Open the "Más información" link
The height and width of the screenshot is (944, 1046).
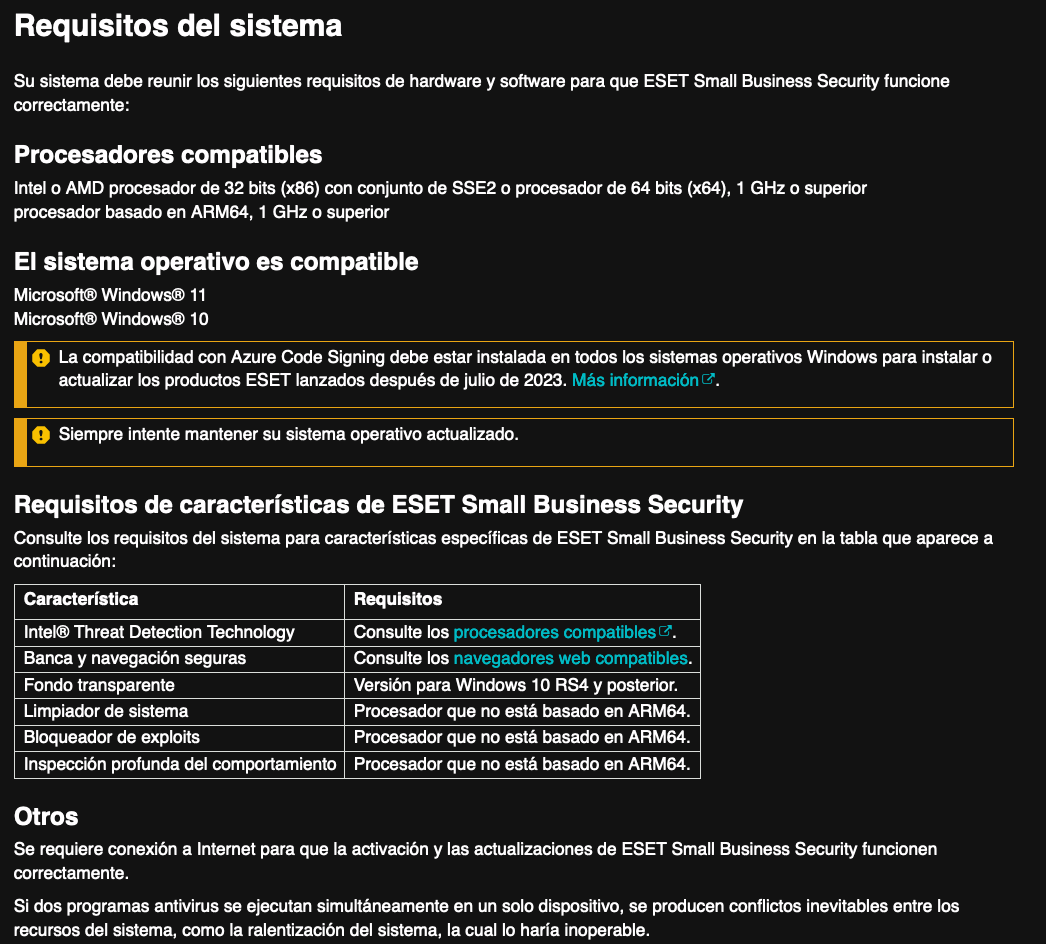635,381
